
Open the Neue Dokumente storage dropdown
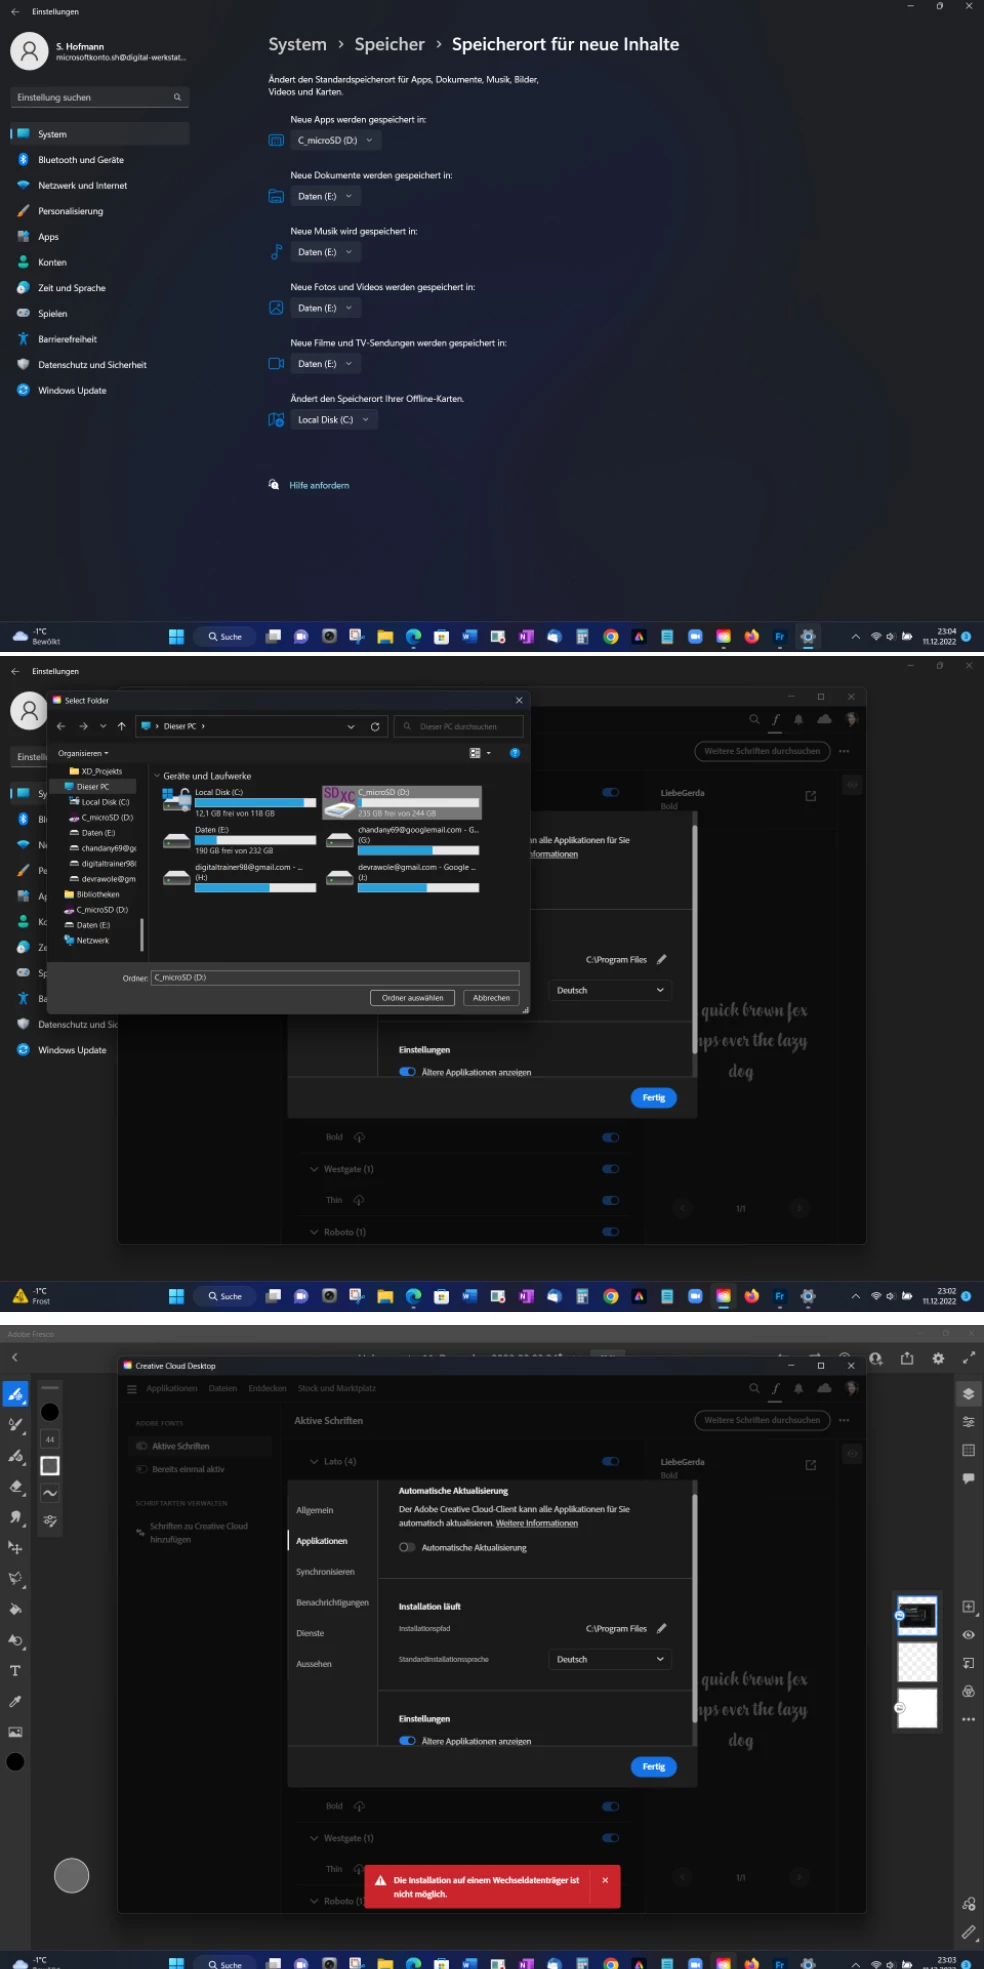[324, 196]
